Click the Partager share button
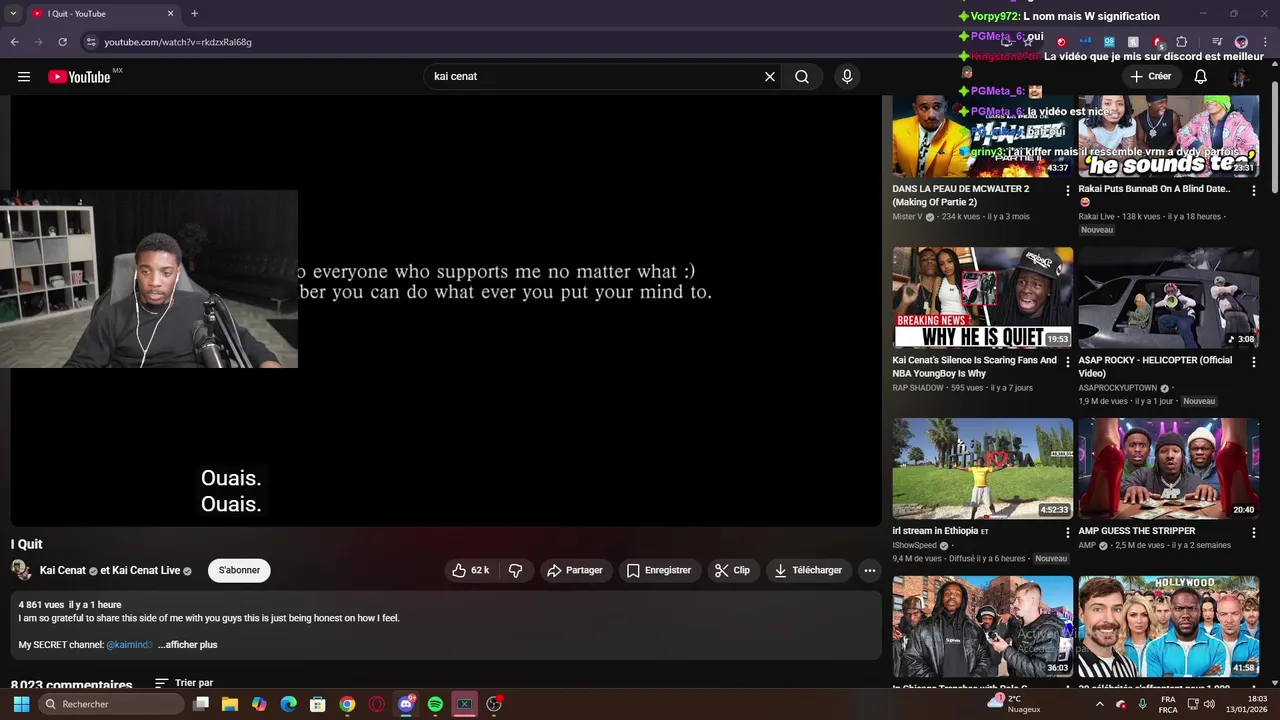The height and width of the screenshot is (720, 1280). tap(575, 570)
